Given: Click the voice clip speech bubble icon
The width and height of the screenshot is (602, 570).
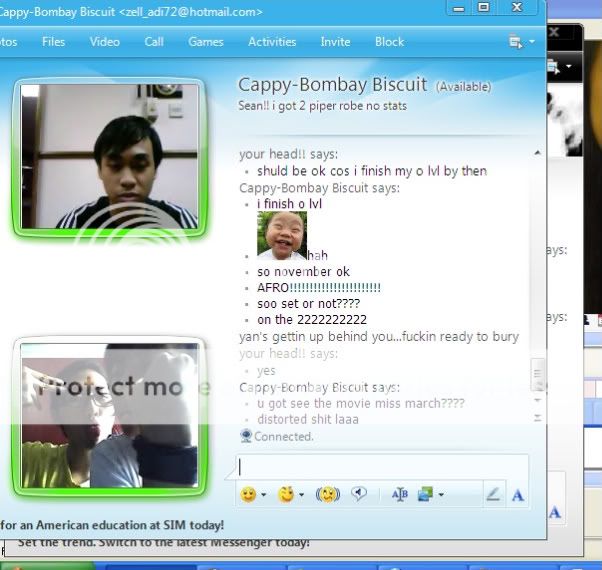Looking at the screenshot, I should click(x=359, y=494).
